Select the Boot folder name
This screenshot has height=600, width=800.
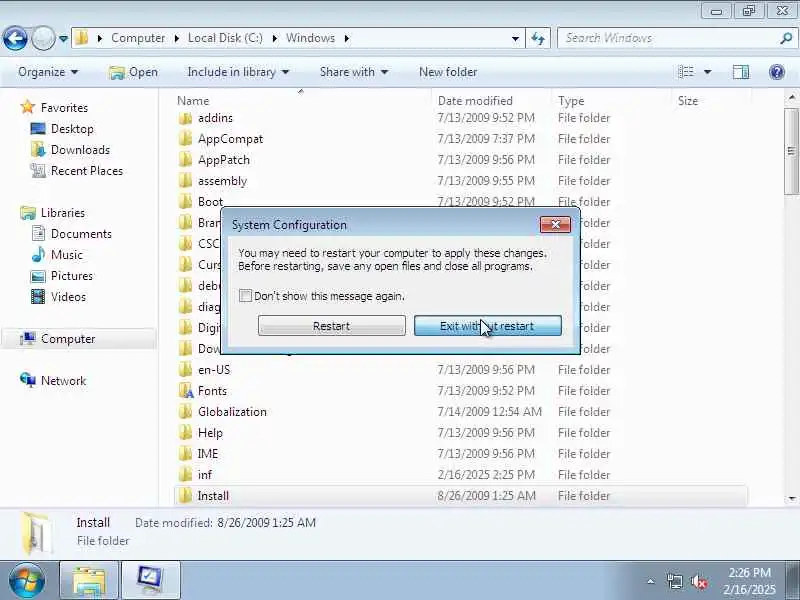[210, 202]
